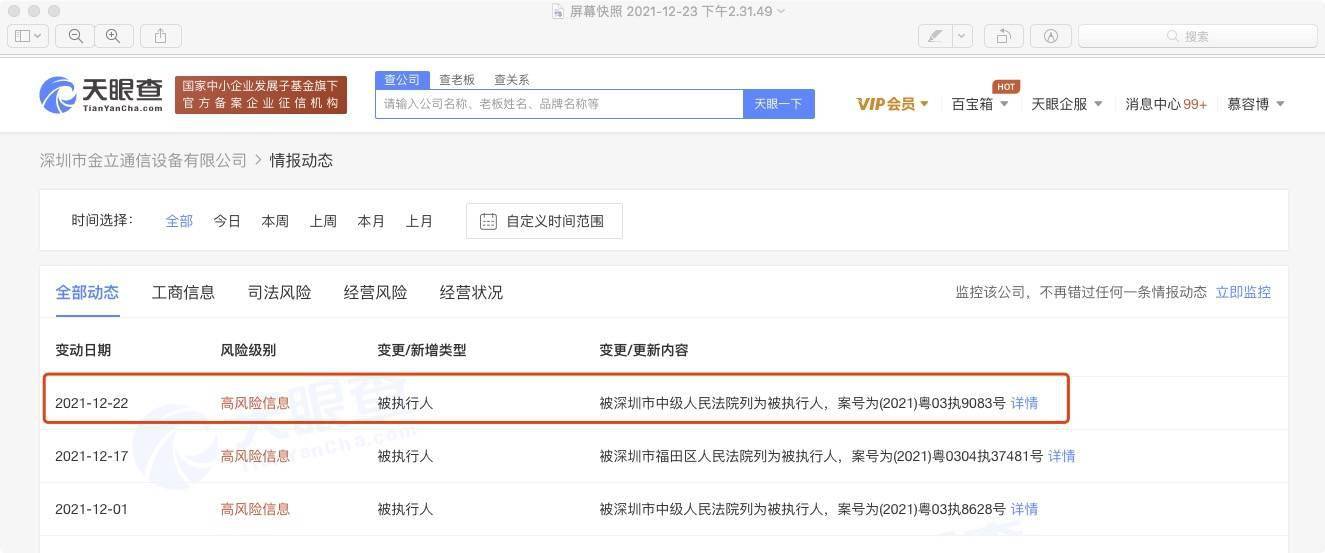Open 自定义时间范围 date picker

[x=544, y=221]
